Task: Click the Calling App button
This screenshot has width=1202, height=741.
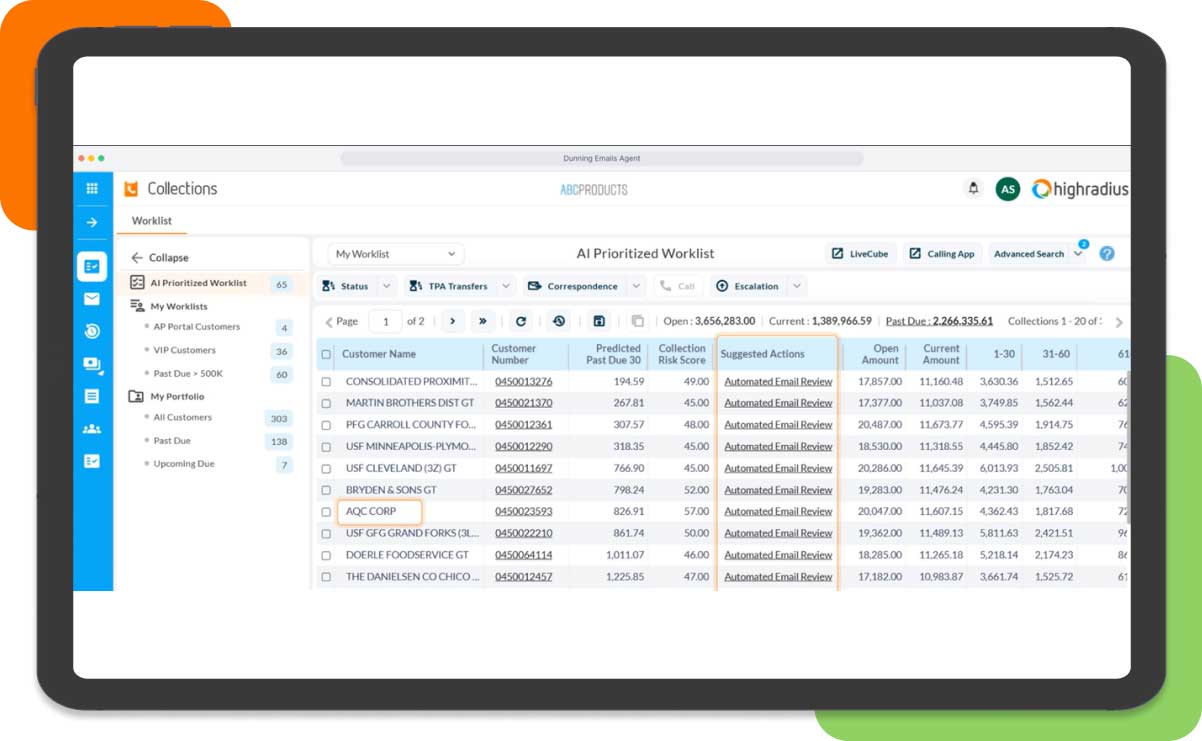Action: tap(942, 254)
